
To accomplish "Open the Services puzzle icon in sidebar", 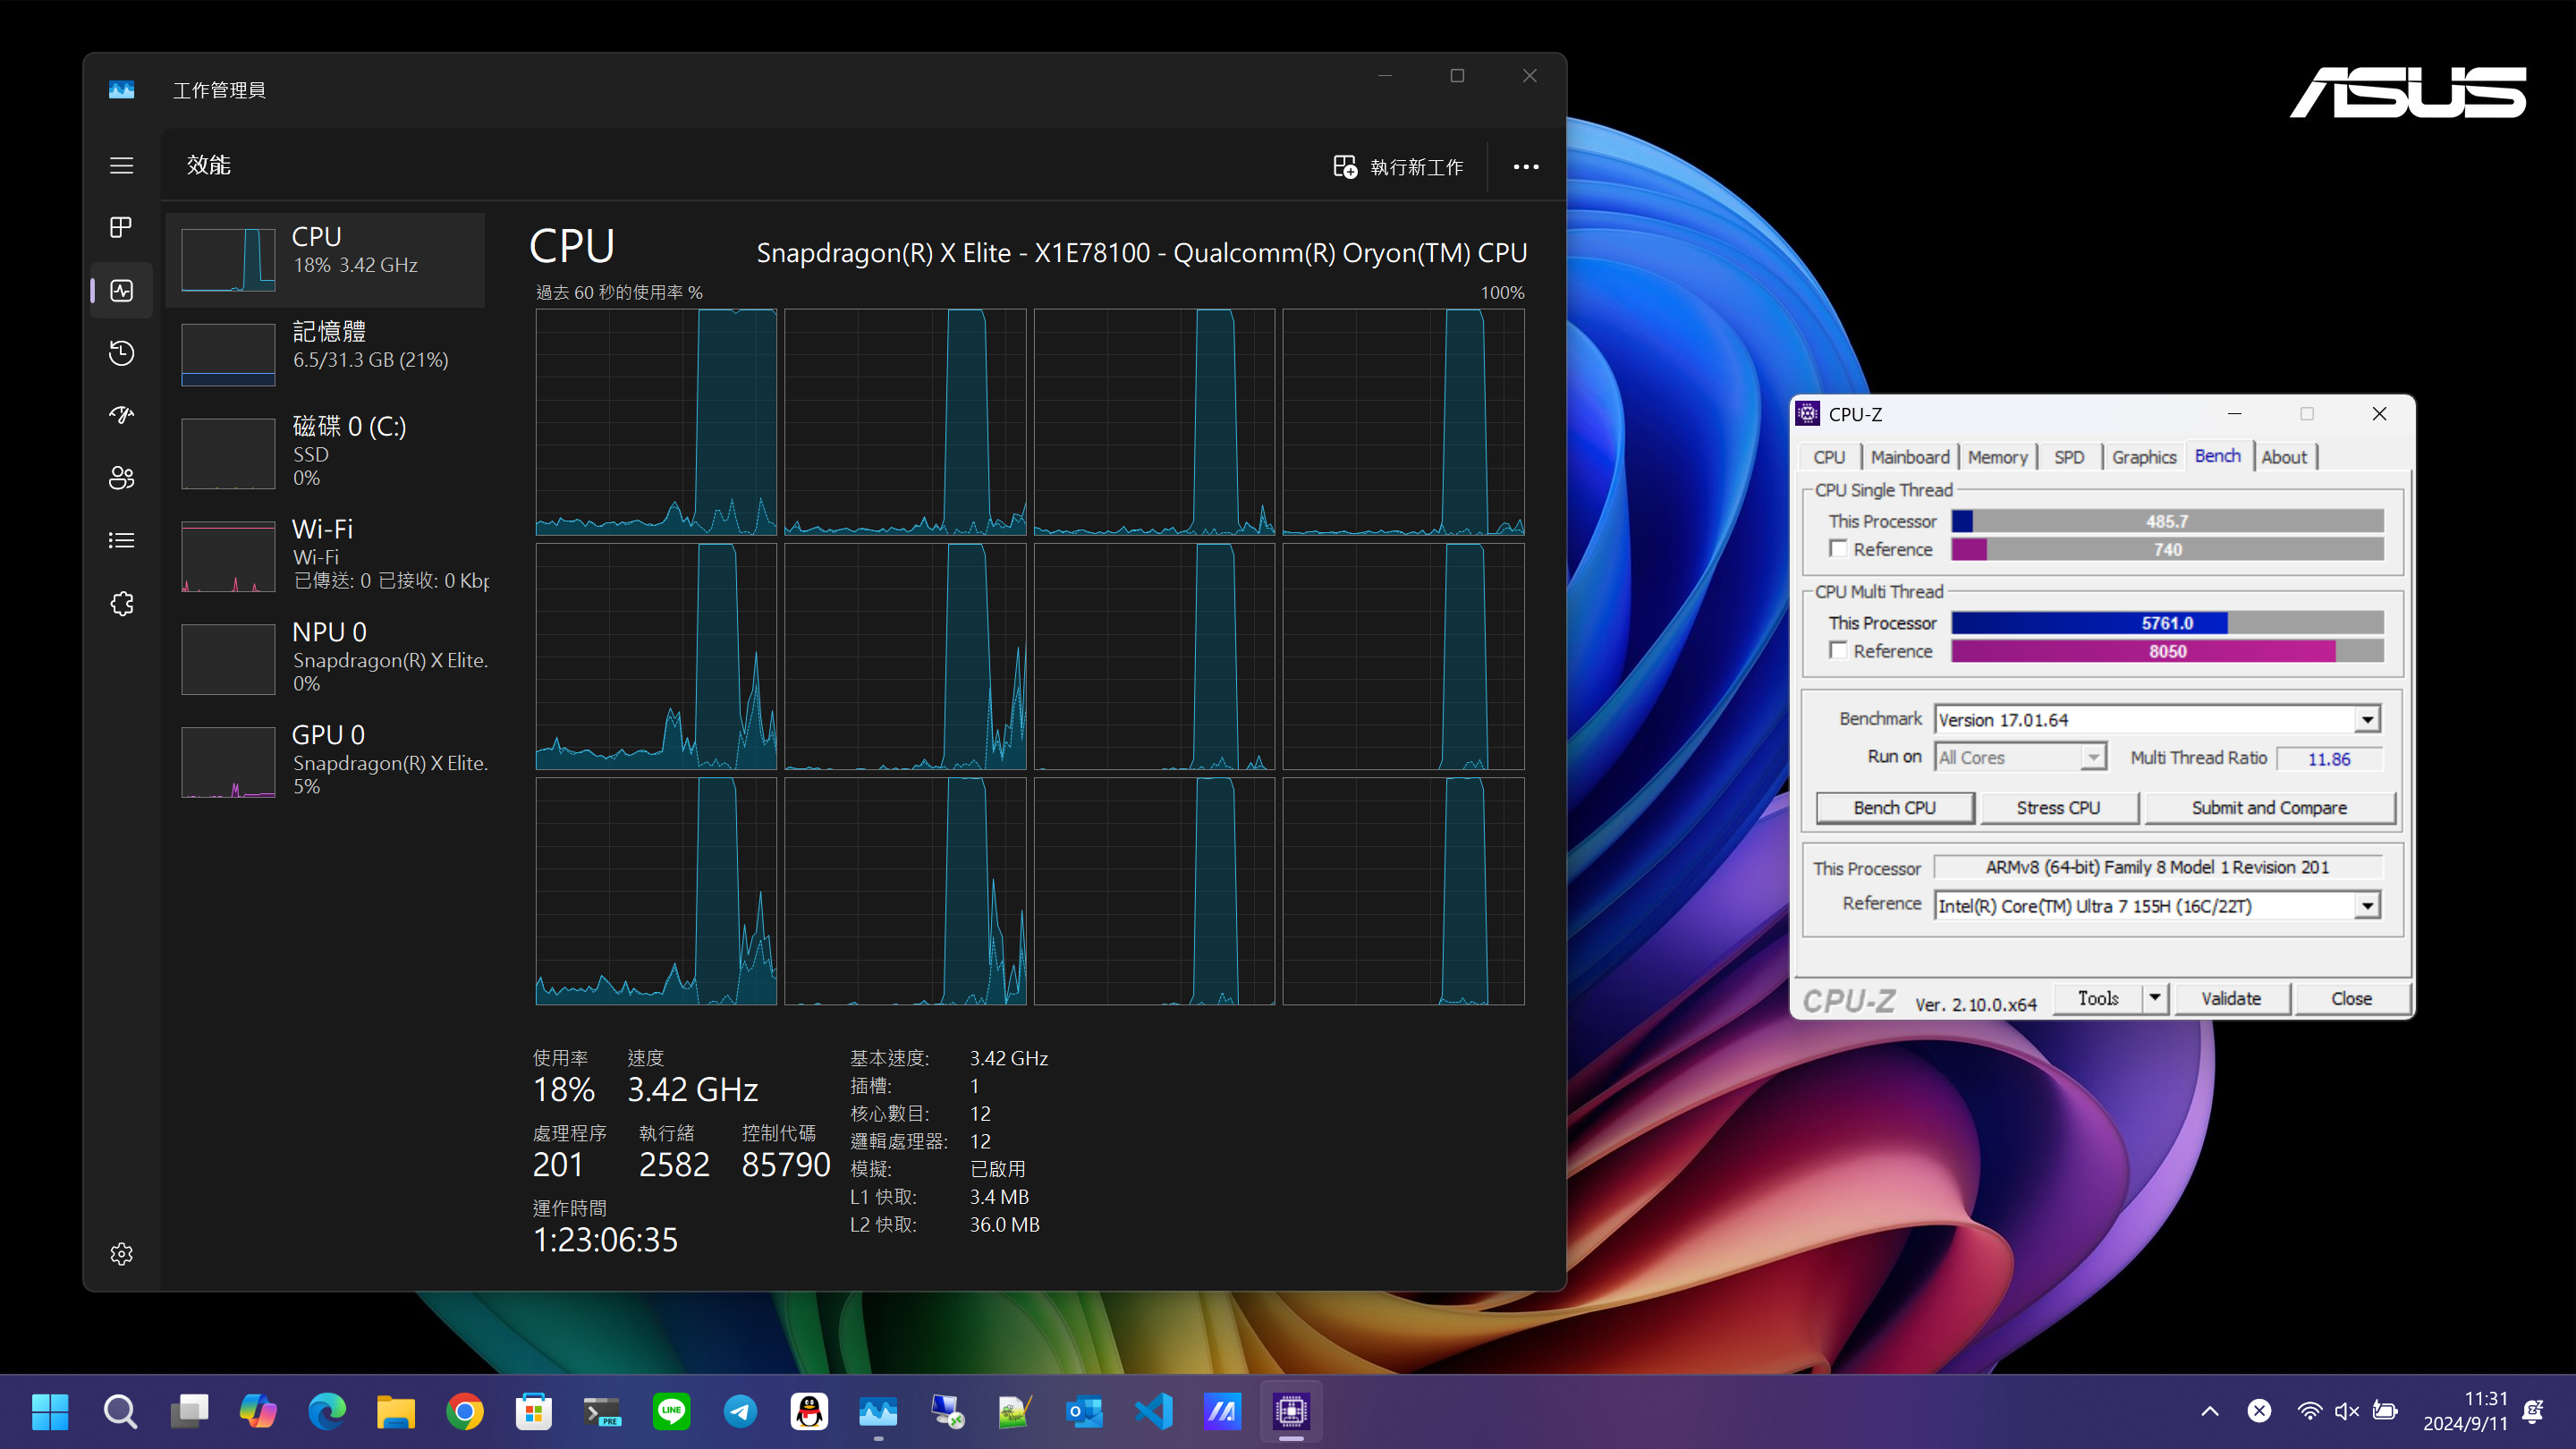I will 121,604.
